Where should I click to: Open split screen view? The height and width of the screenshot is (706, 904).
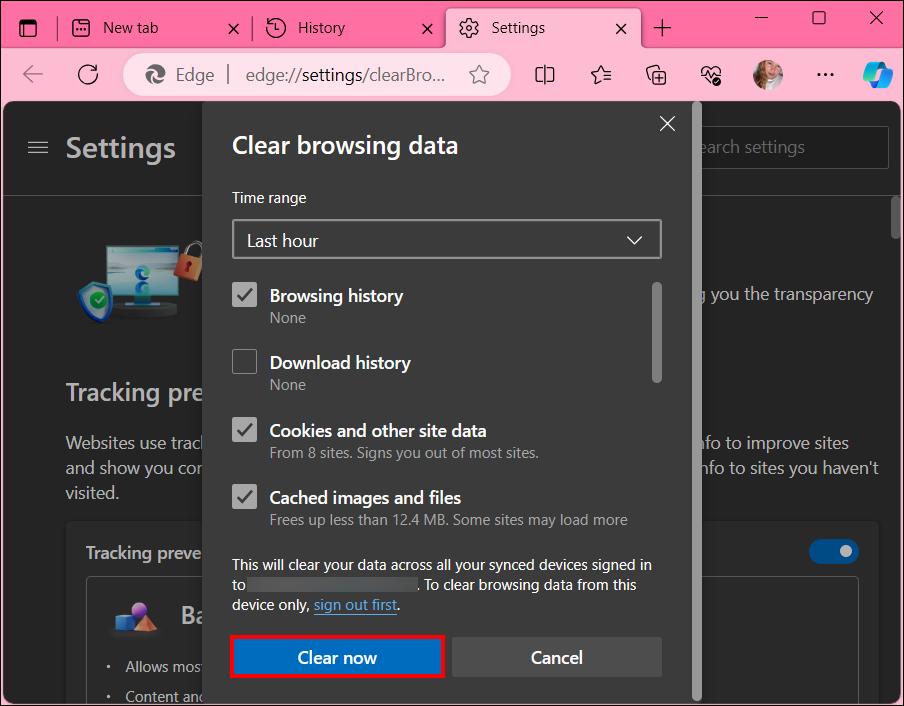click(x=544, y=75)
